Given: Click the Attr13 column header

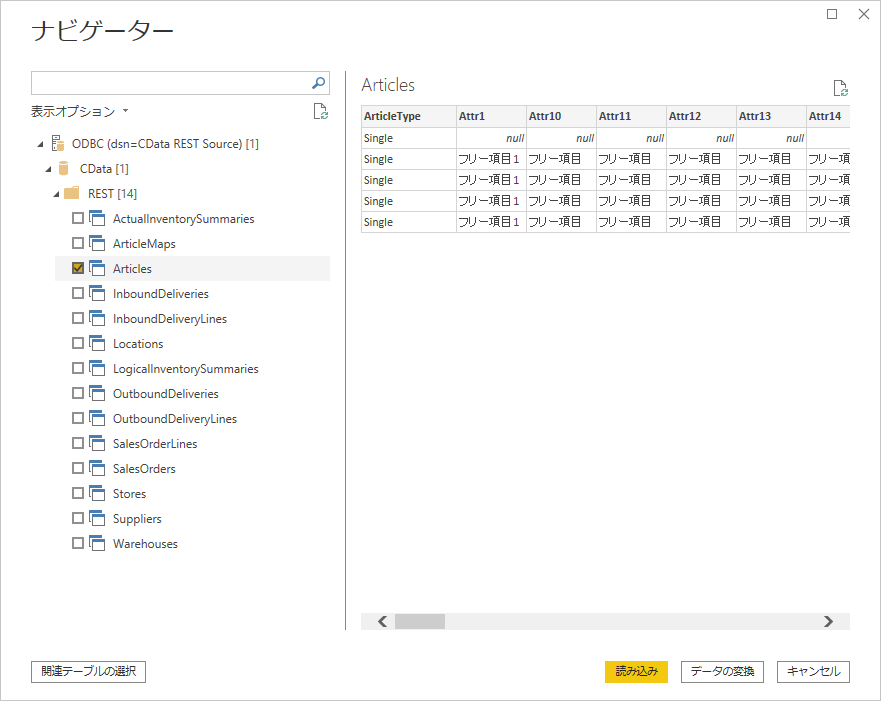Looking at the screenshot, I should [x=771, y=116].
